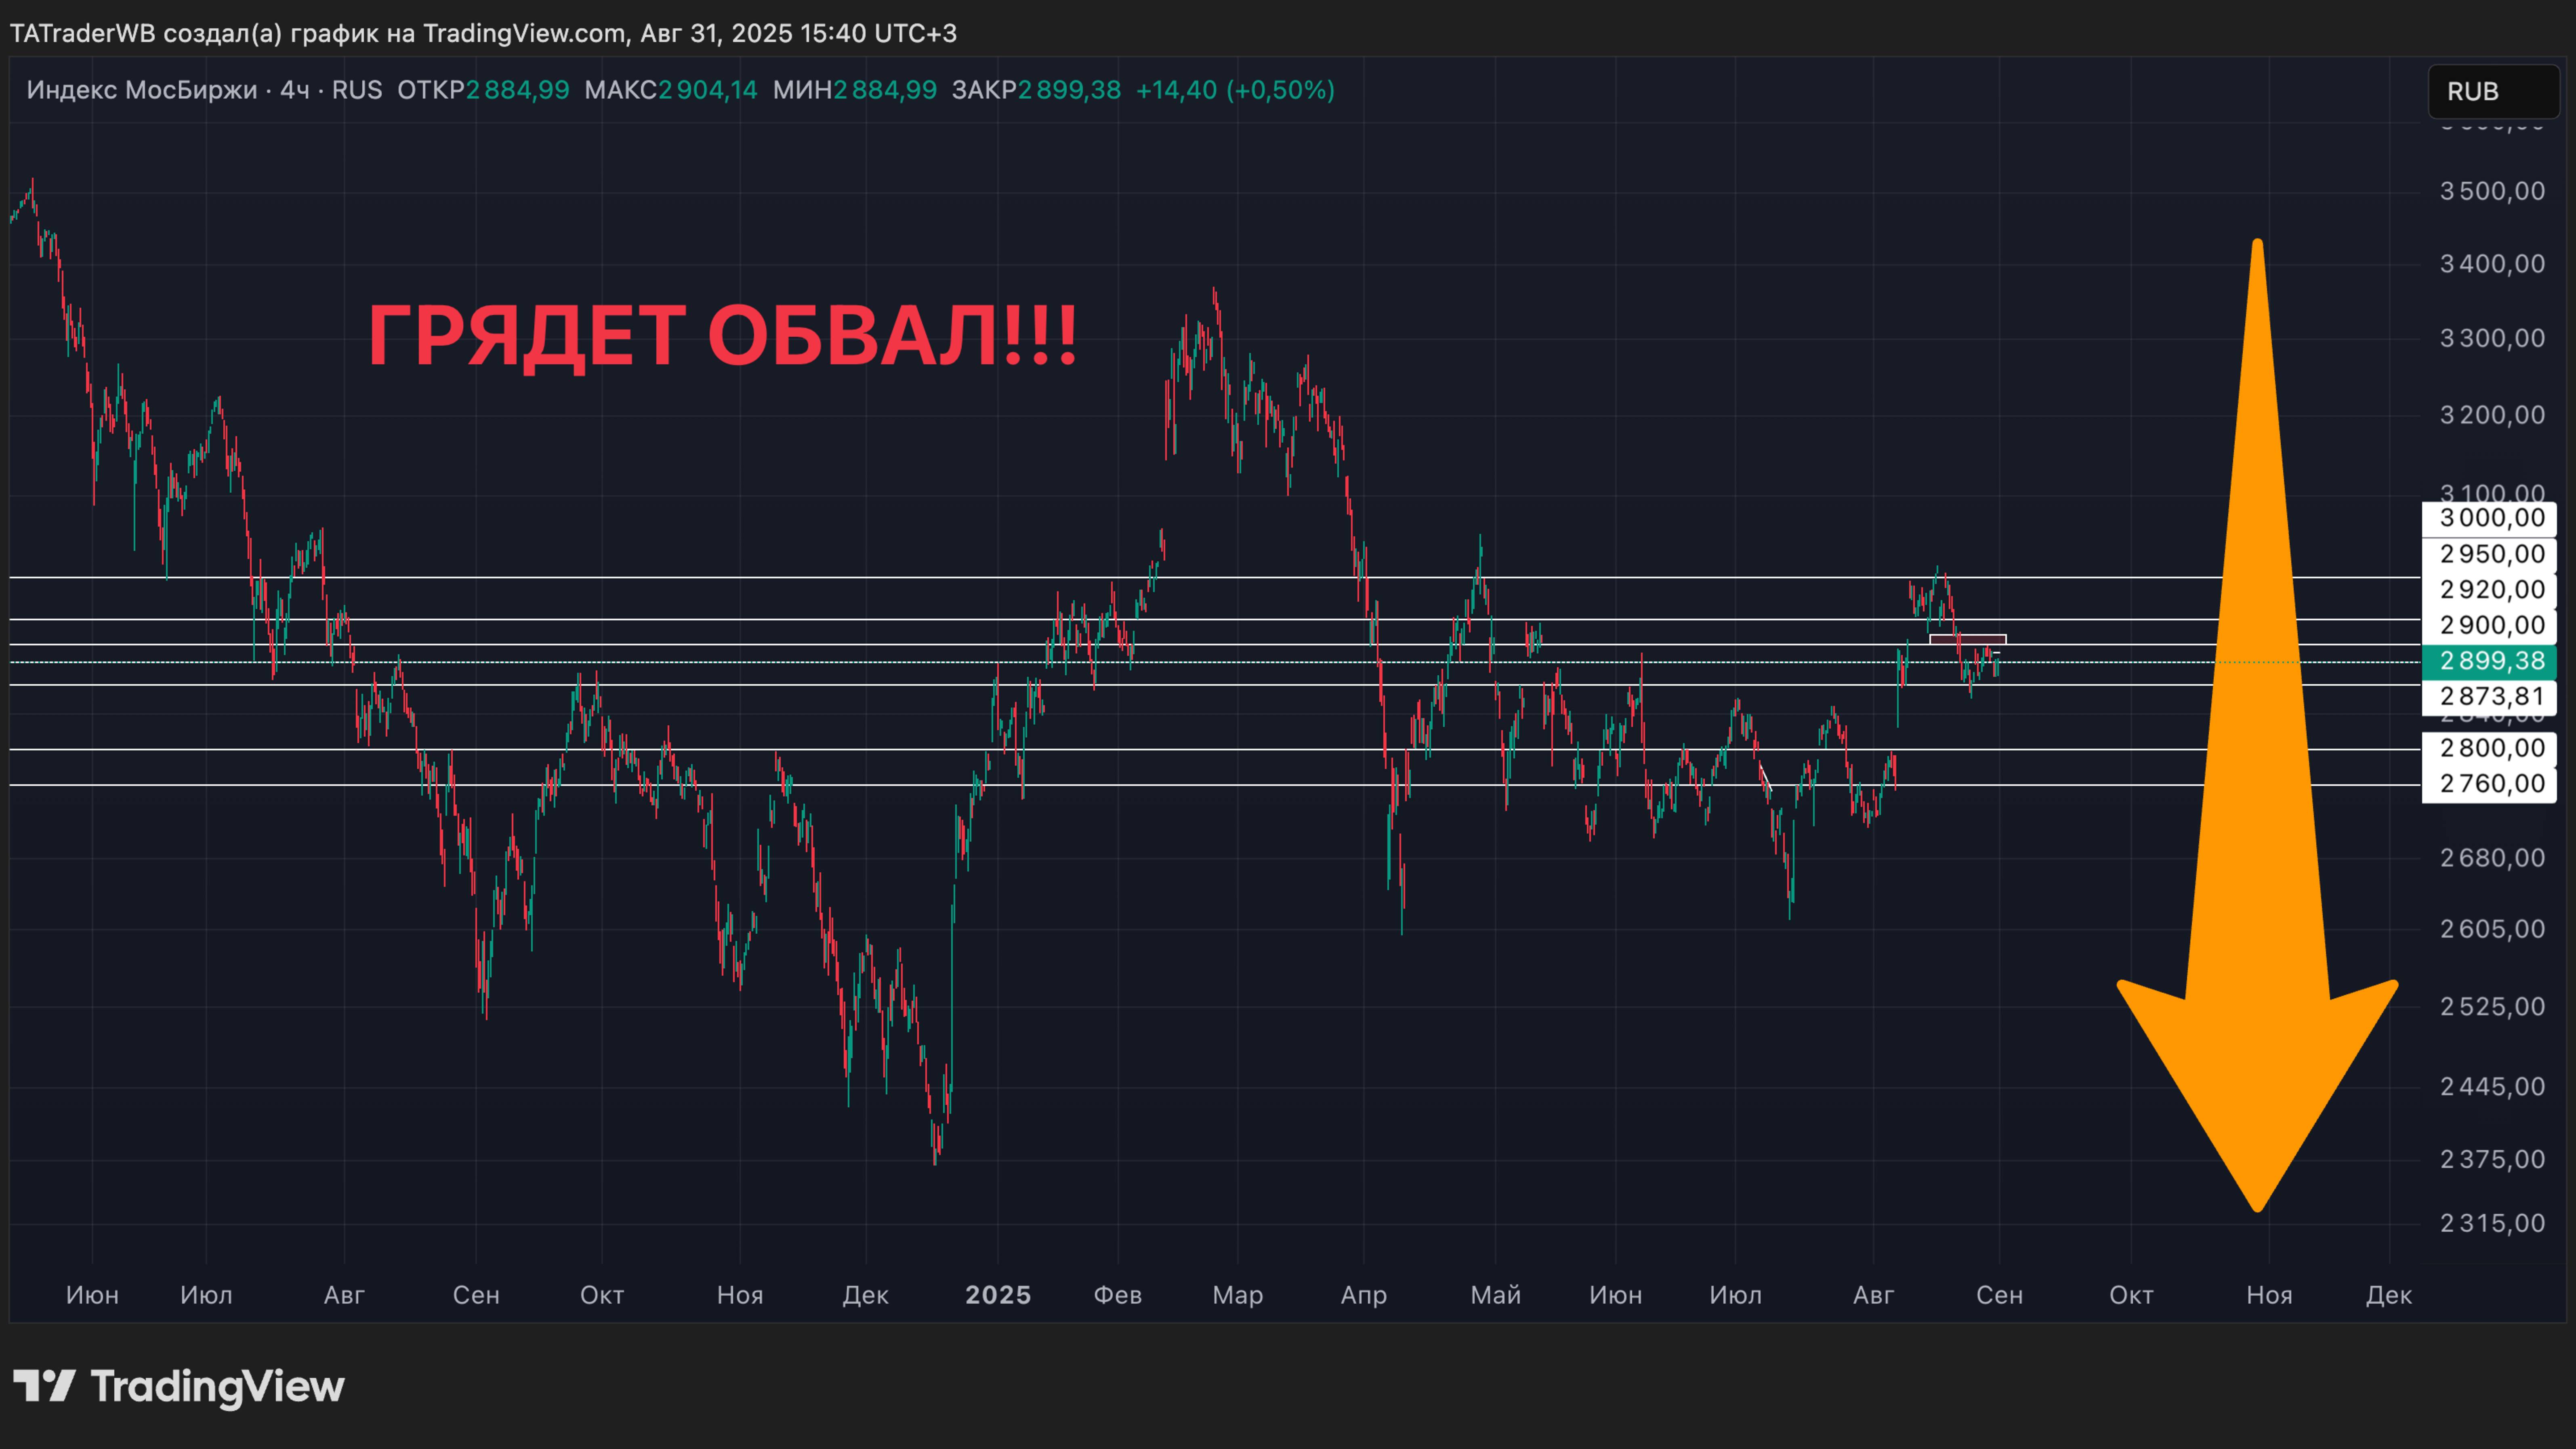Click the green 2 899,38 current price label

(2490, 661)
